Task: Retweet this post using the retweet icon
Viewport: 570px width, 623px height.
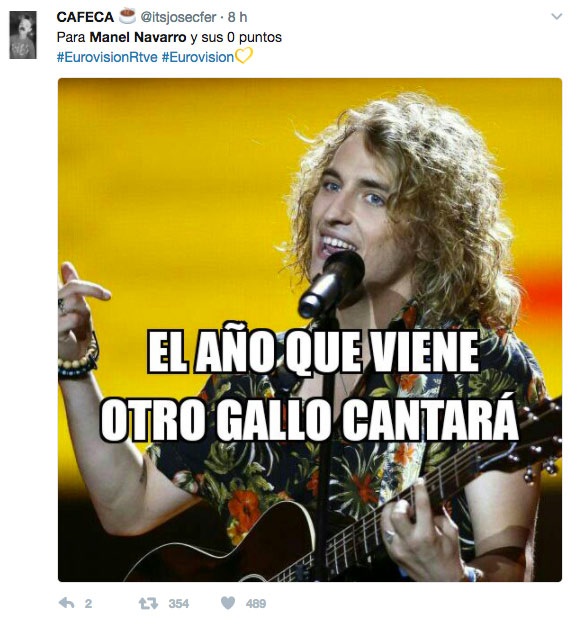Action: 148,604
